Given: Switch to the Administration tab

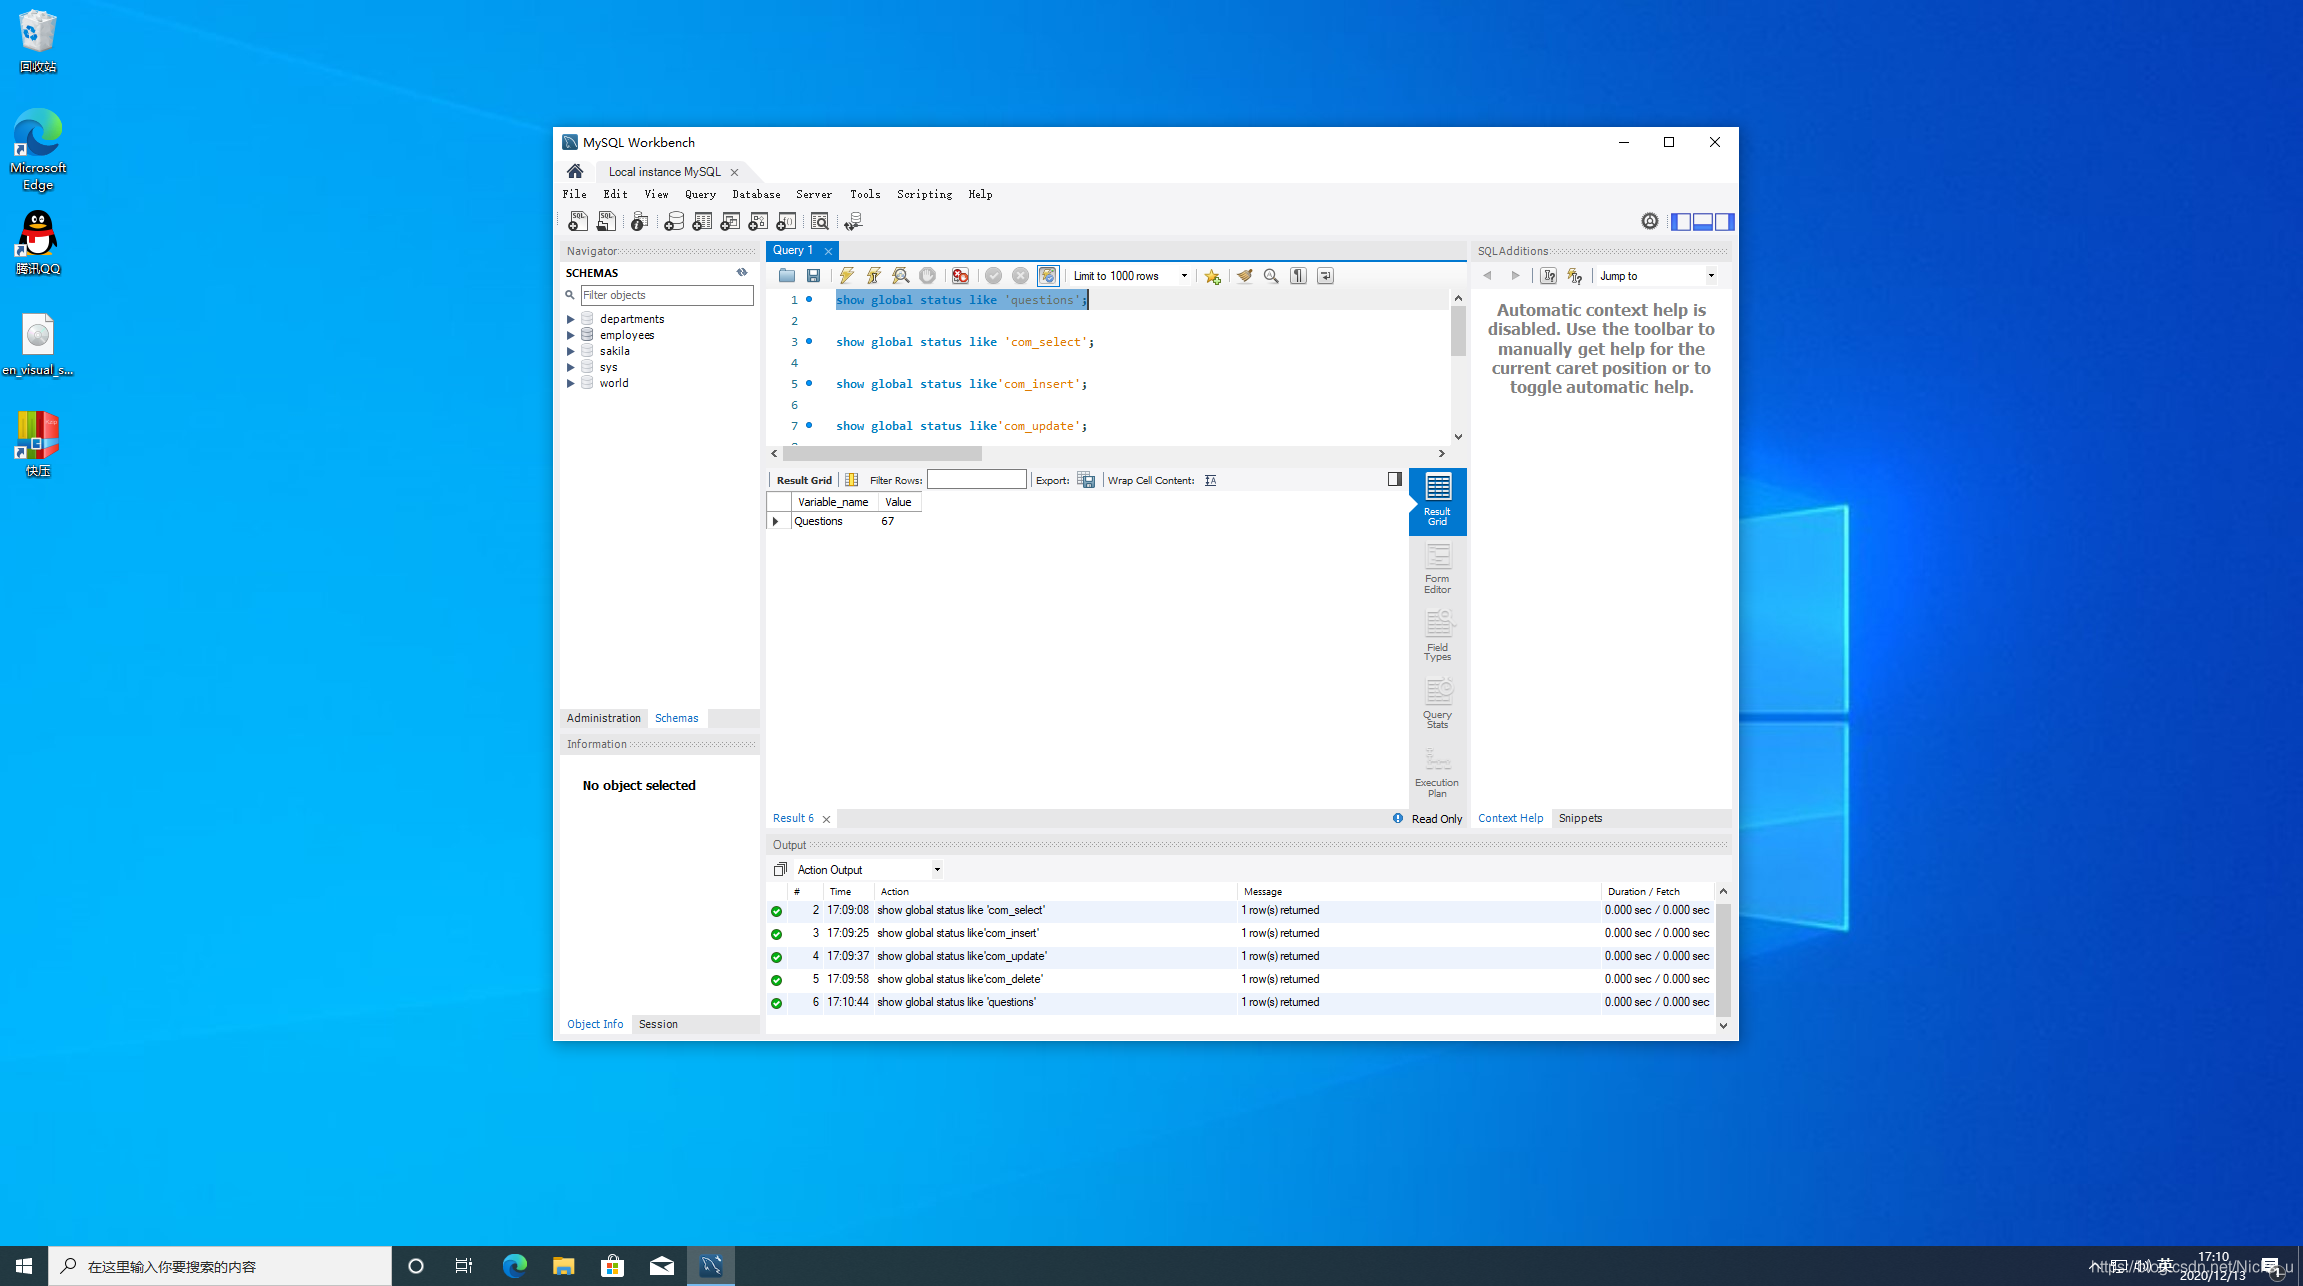Looking at the screenshot, I should coord(603,718).
